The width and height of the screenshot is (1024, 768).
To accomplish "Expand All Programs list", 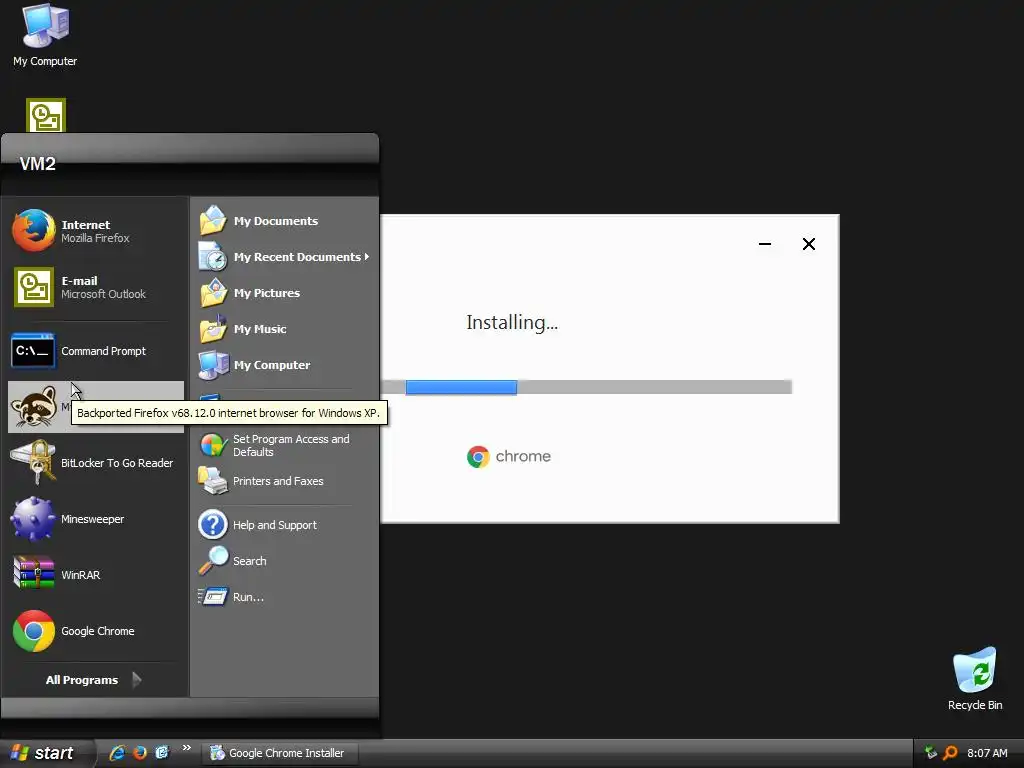I will pyautogui.click(x=93, y=680).
